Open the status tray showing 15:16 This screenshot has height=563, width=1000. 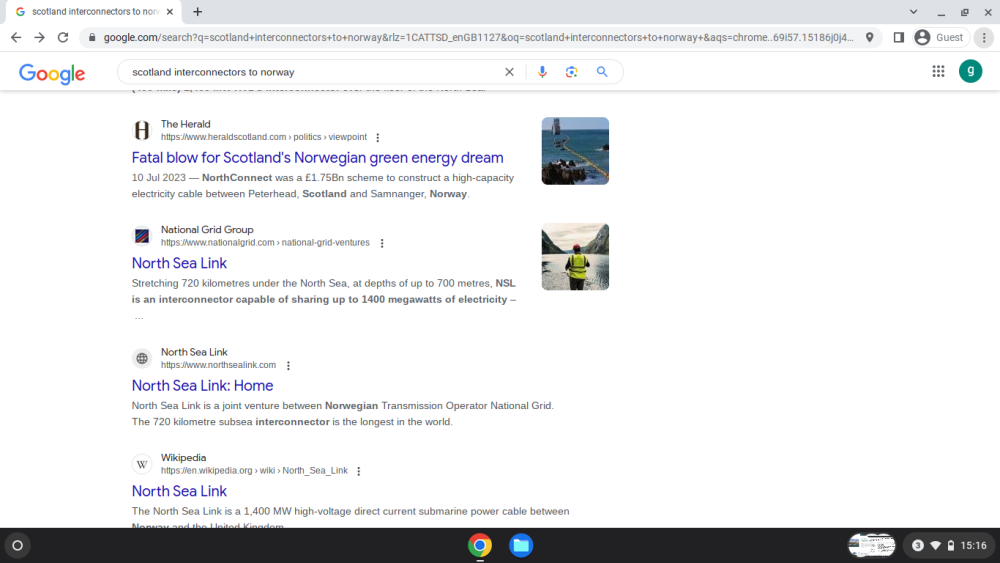(949, 545)
